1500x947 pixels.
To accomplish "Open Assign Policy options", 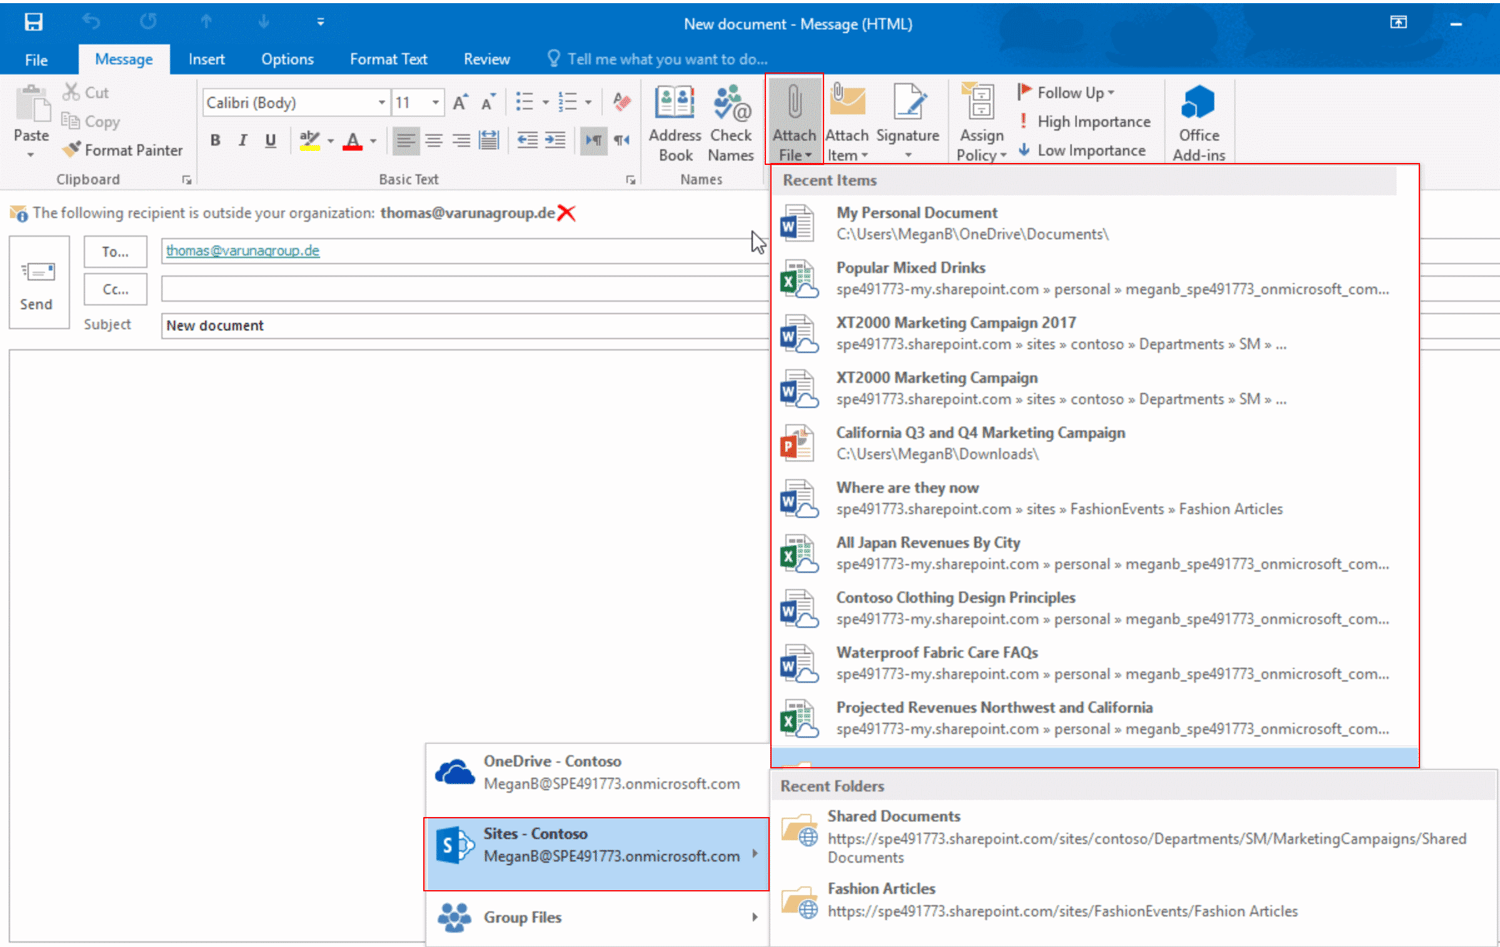I will coord(980,120).
